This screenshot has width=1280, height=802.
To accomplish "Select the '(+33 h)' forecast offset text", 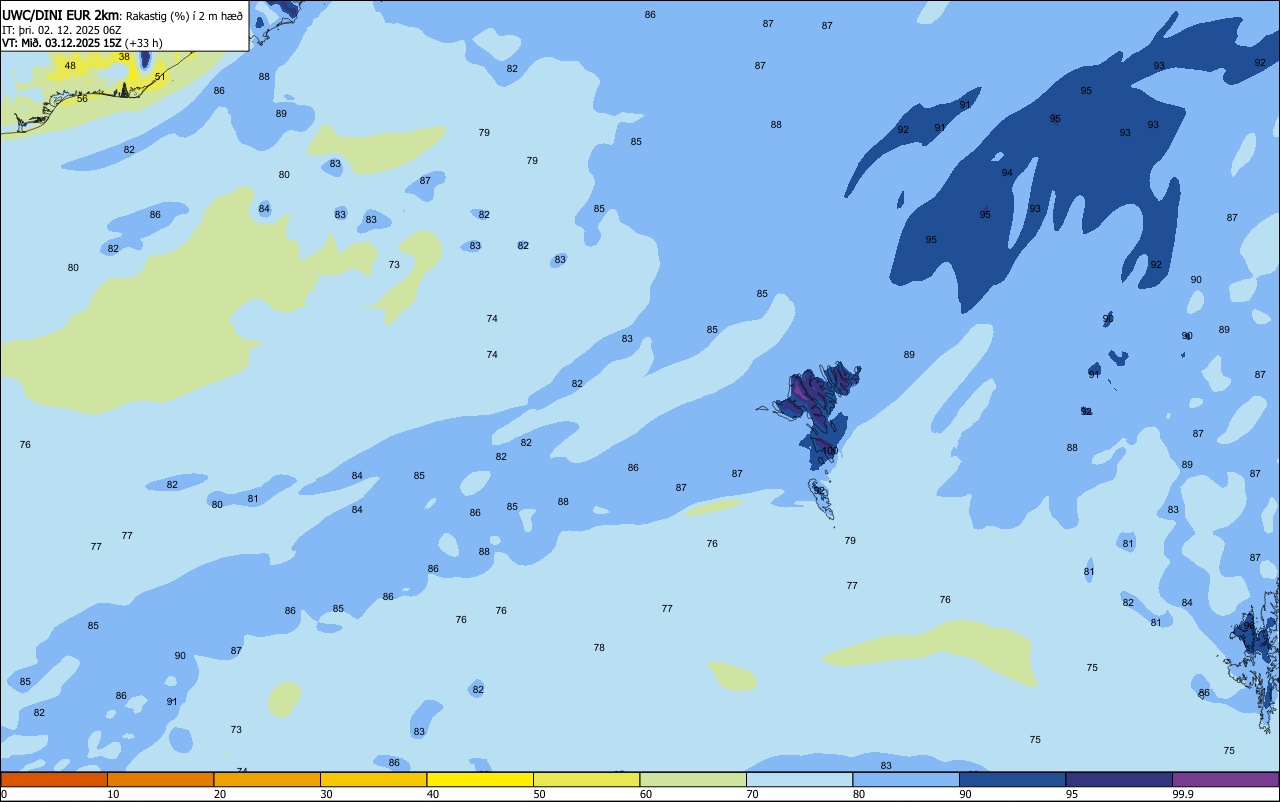I will tap(143, 43).
